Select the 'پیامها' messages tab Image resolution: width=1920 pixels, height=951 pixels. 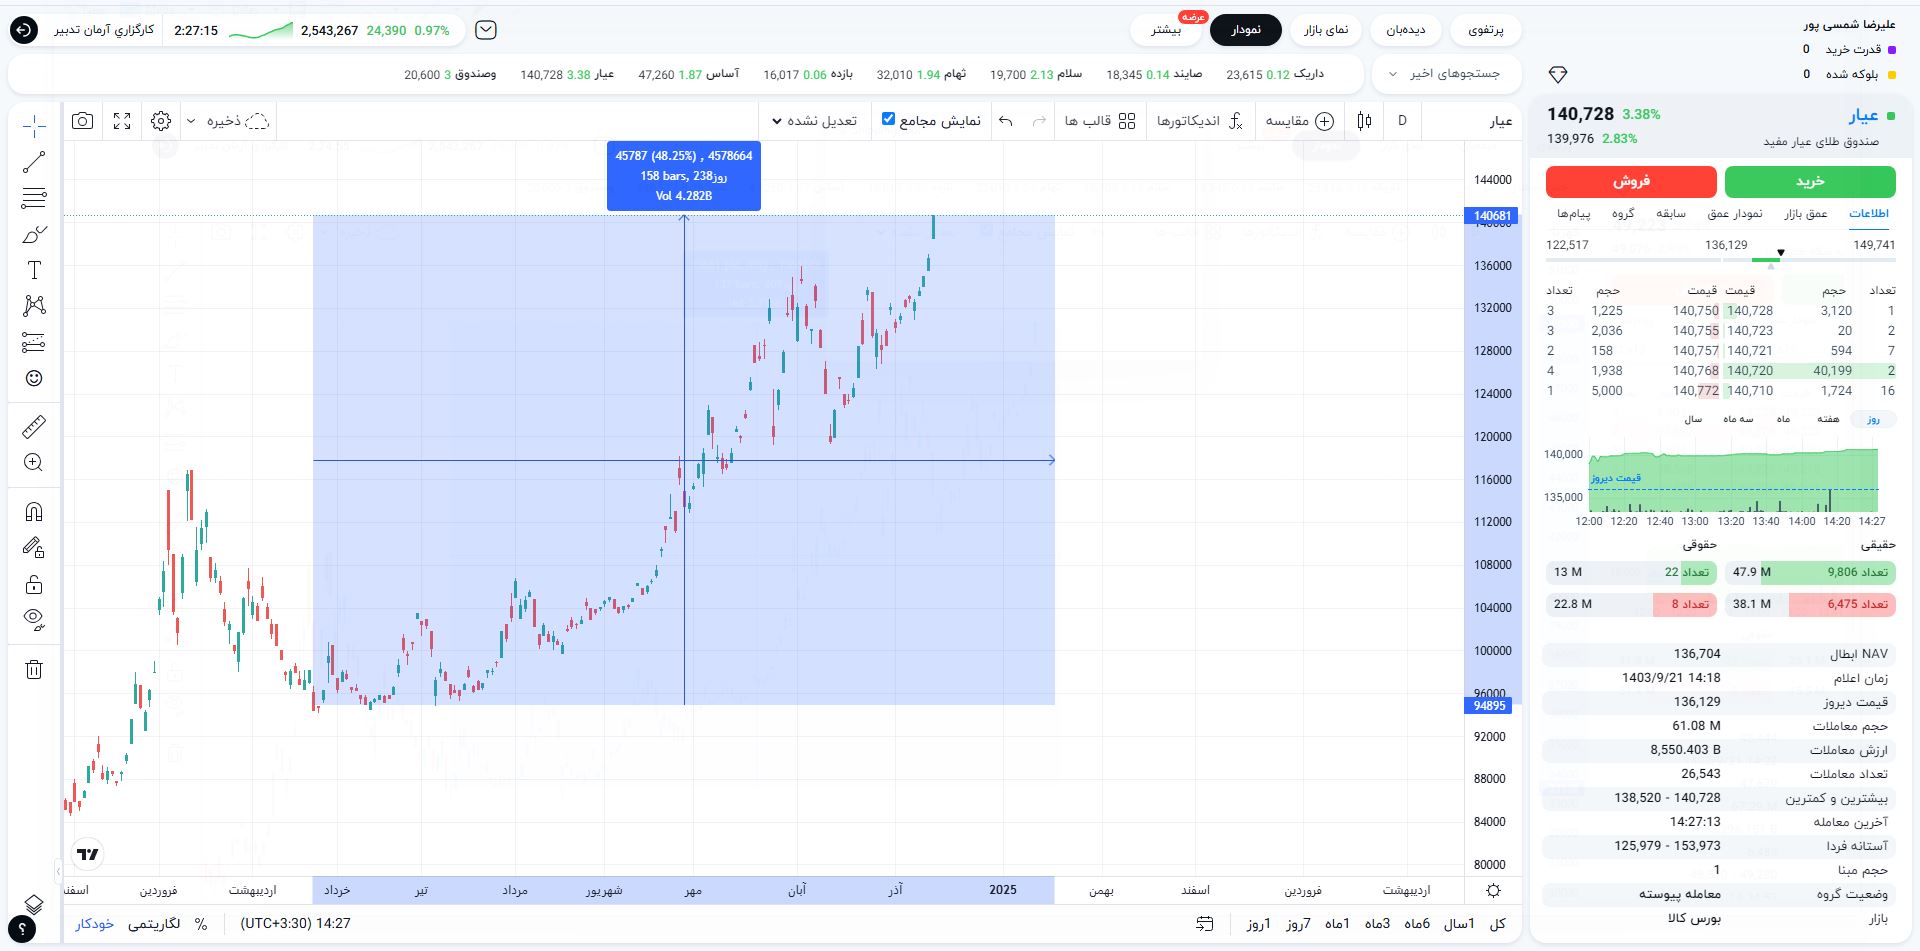pyautogui.click(x=1573, y=213)
